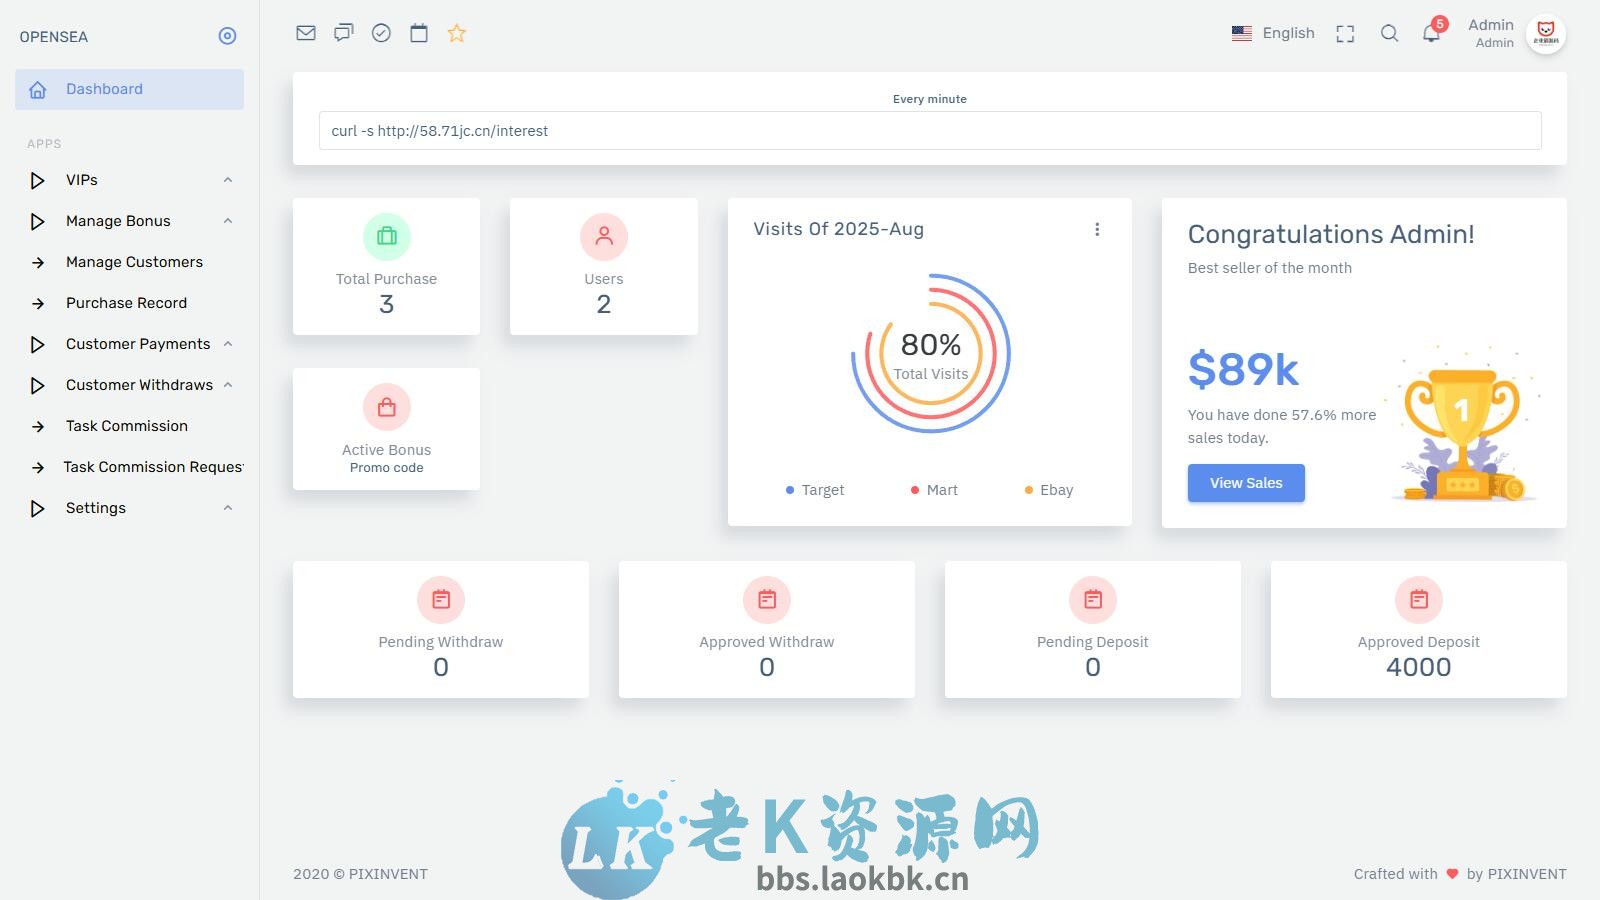Viewport: 1600px width, 900px height.
Task: Click the Dashboard home icon in the sidebar
Action: (38, 89)
